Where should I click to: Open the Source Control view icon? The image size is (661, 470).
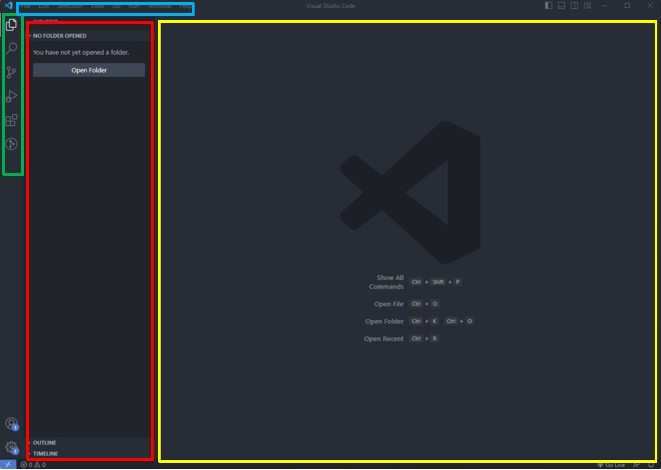point(11,72)
